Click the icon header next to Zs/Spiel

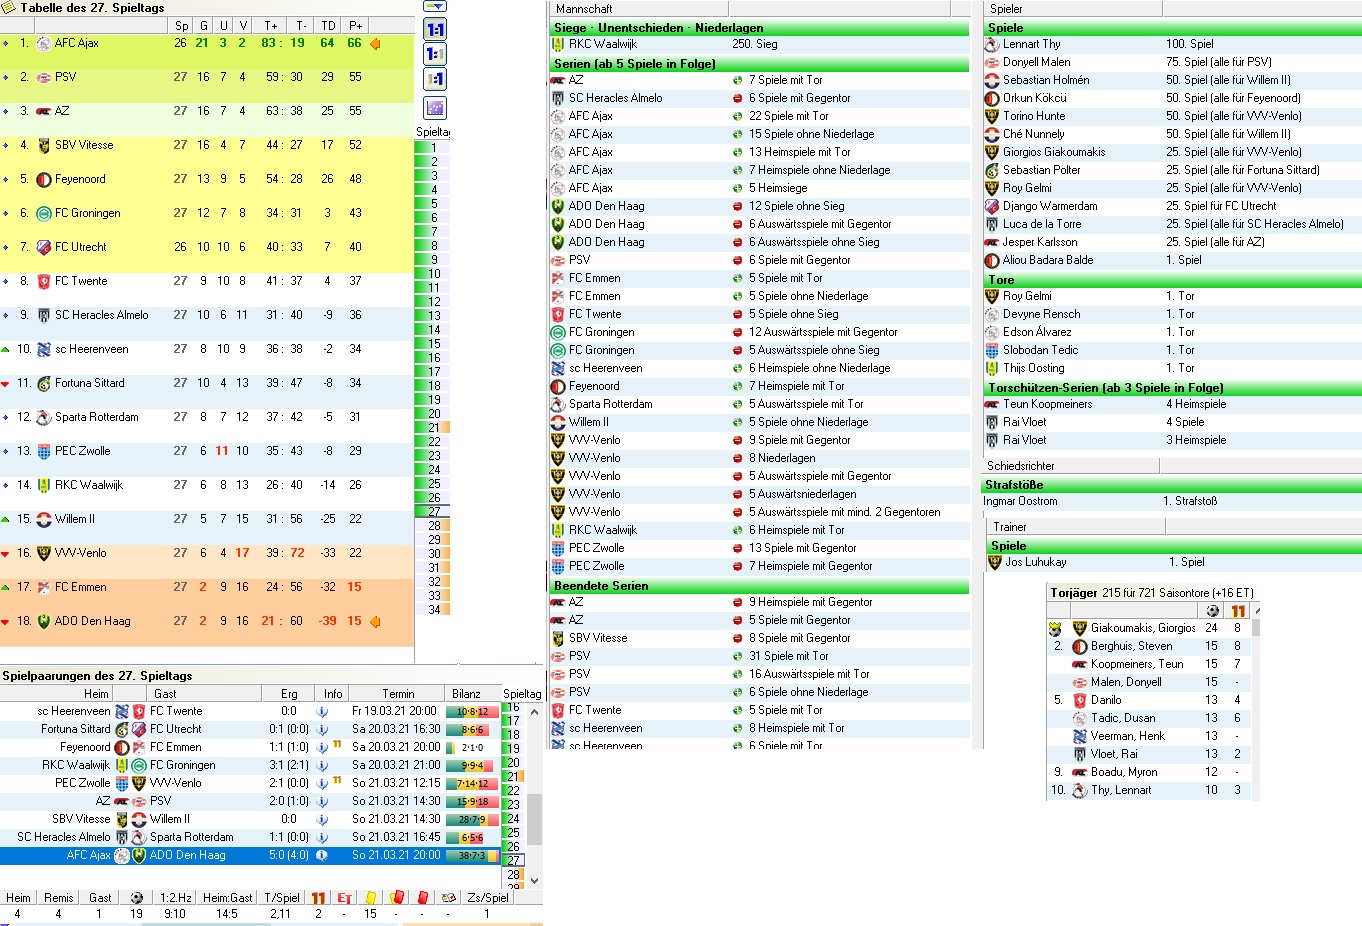[x=449, y=898]
